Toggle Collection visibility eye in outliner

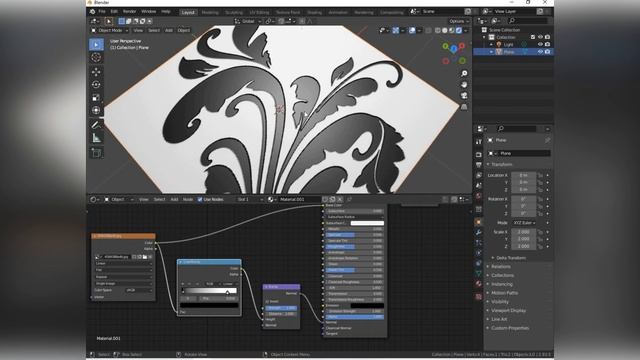tap(540, 37)
